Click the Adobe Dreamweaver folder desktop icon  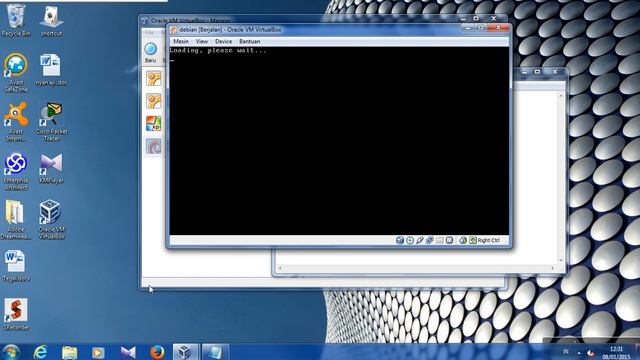[16, 220]
